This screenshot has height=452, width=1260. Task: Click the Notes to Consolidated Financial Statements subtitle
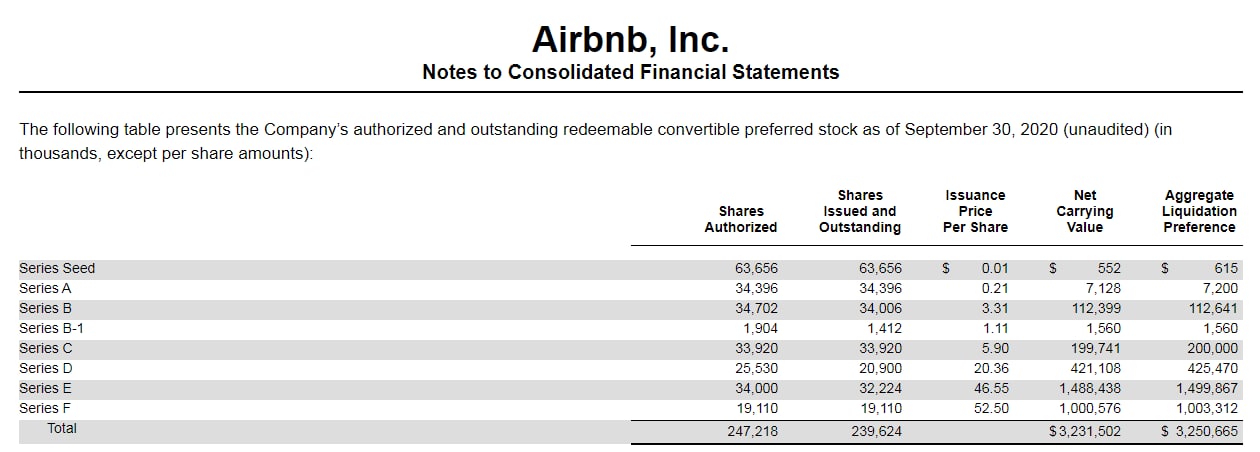(x=630, y=72)
